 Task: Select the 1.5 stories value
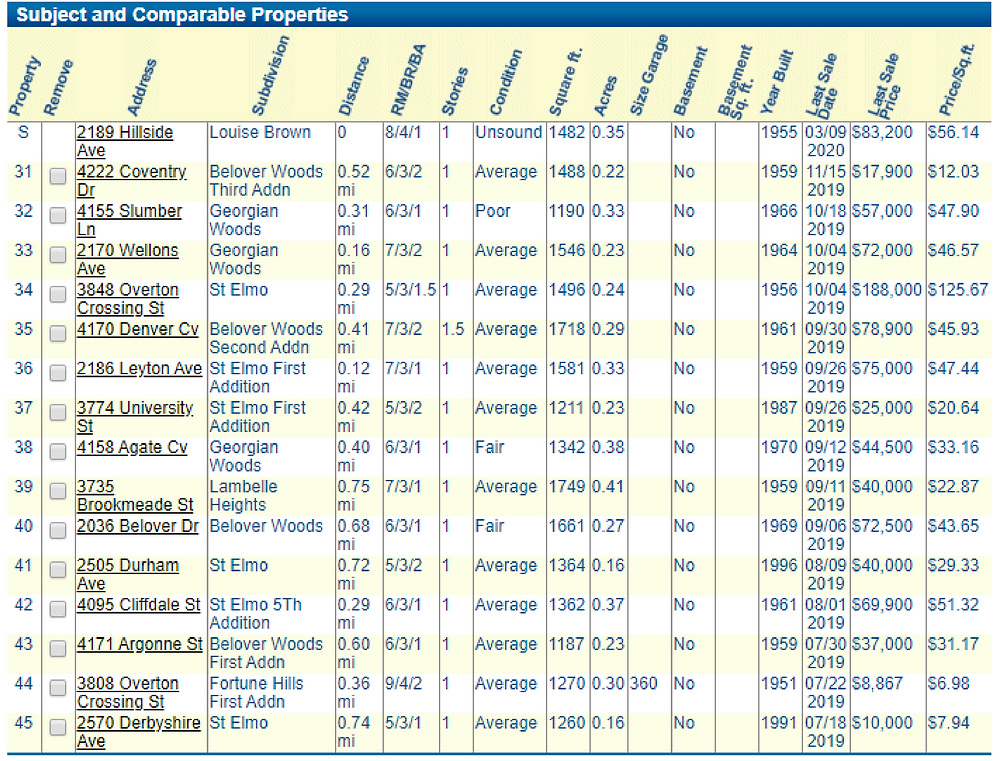[453, 329]
